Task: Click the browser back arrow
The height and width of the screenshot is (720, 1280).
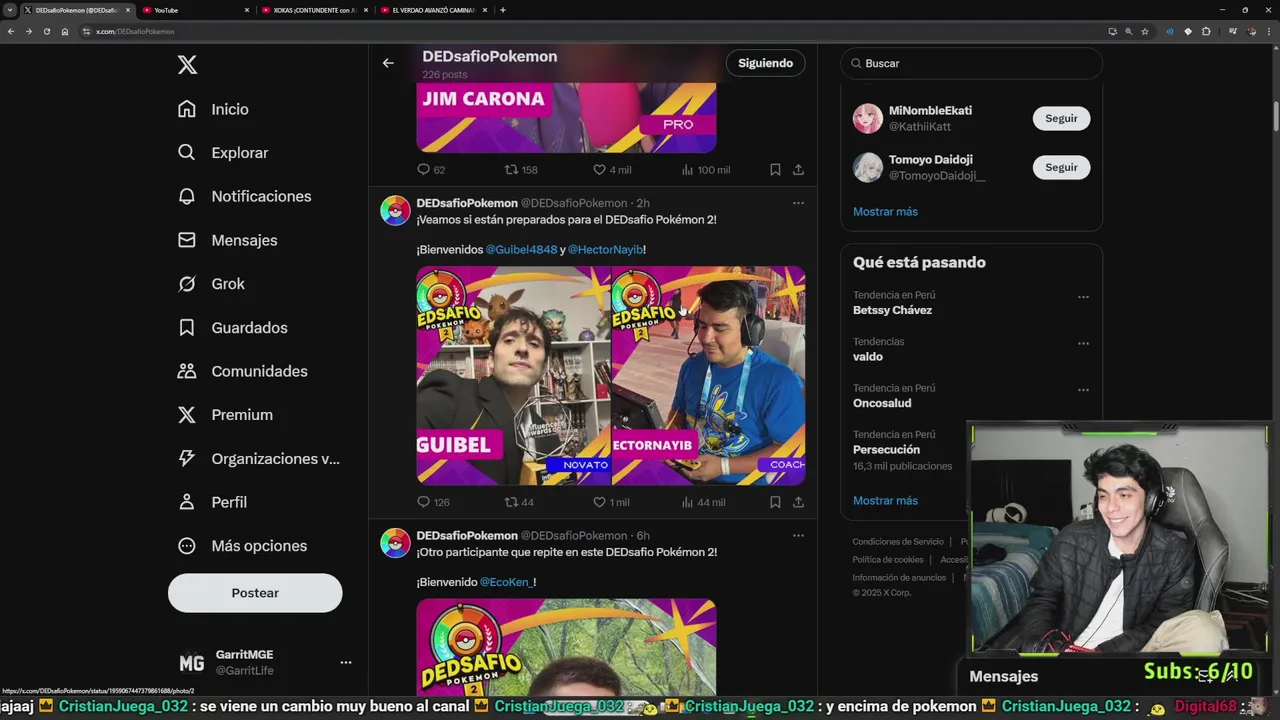Action: click(x=10, y=31)
